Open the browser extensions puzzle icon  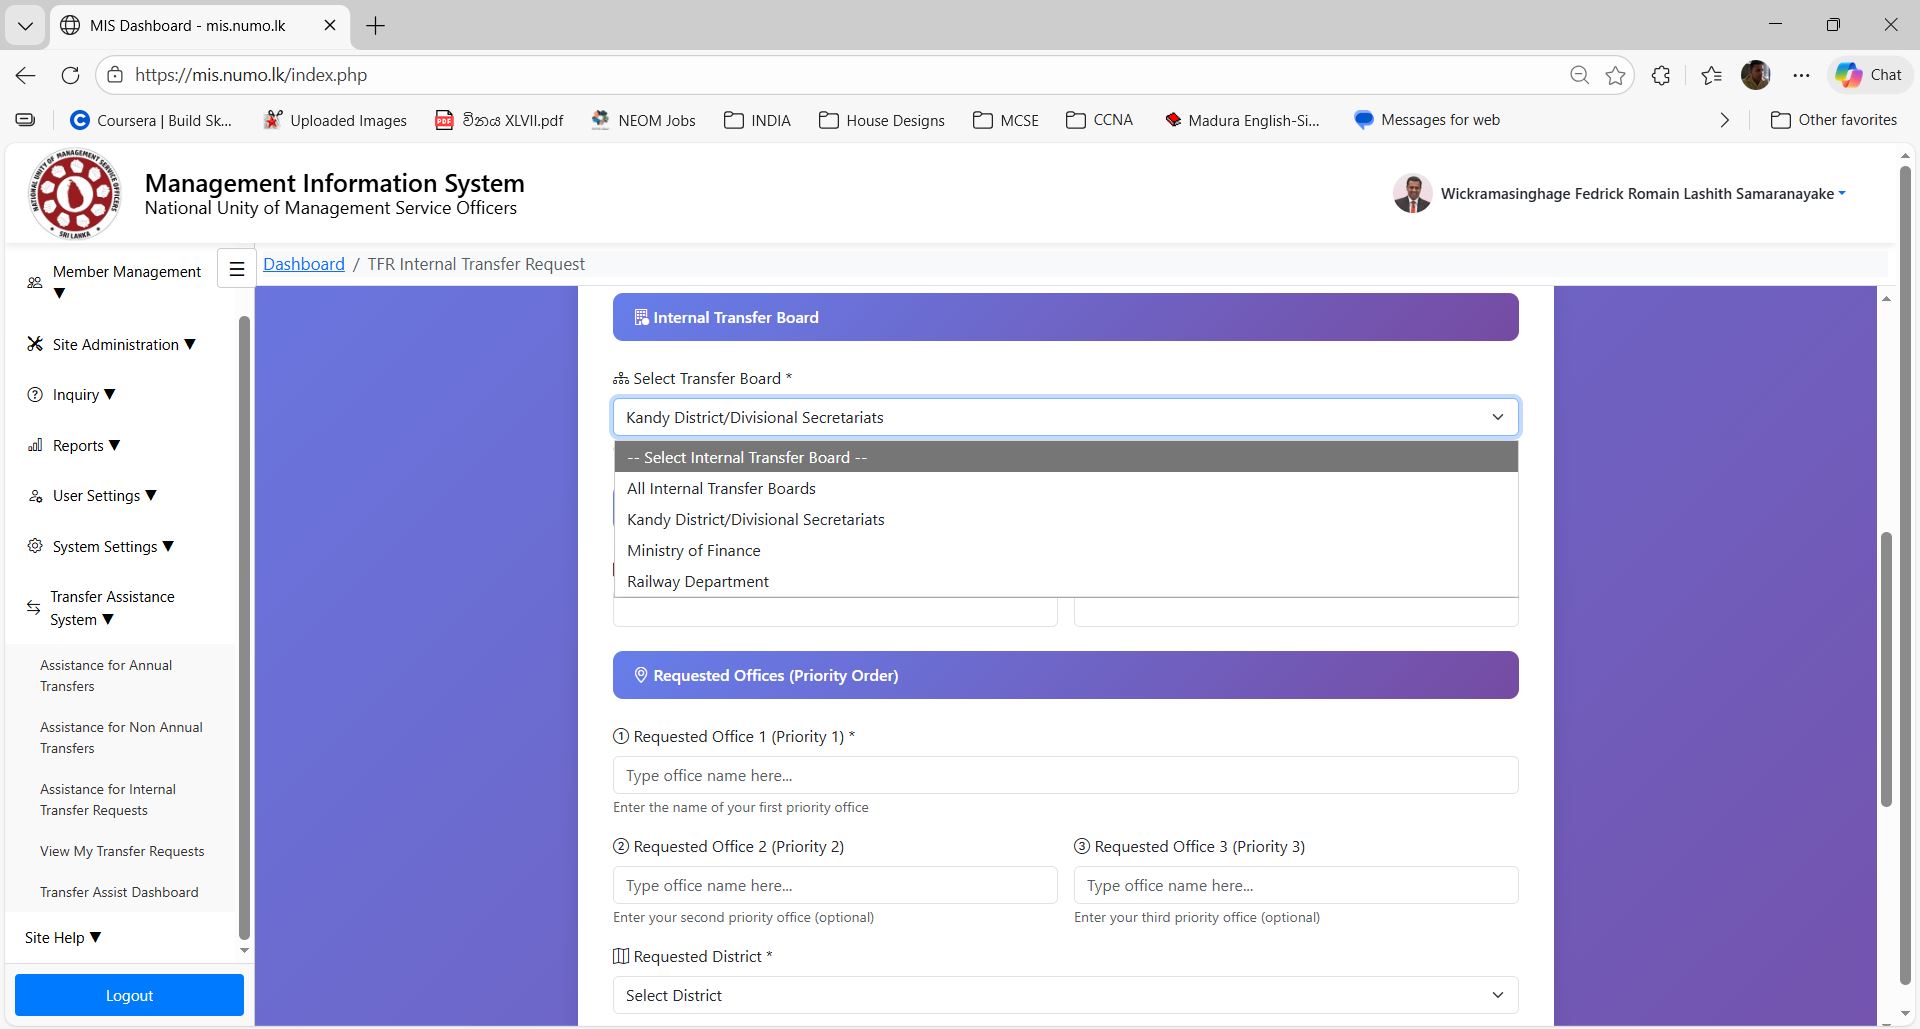[x=1661, y=75]
